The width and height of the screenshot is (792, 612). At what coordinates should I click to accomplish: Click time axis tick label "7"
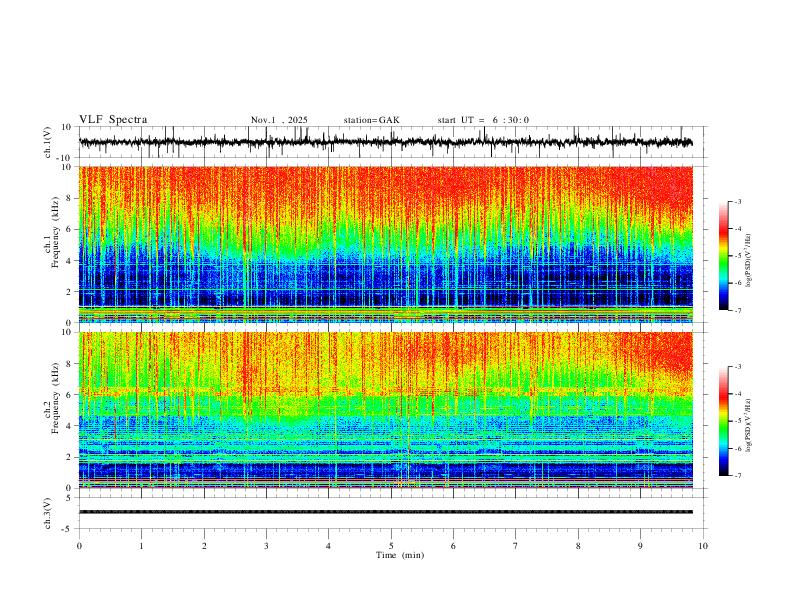516,546
